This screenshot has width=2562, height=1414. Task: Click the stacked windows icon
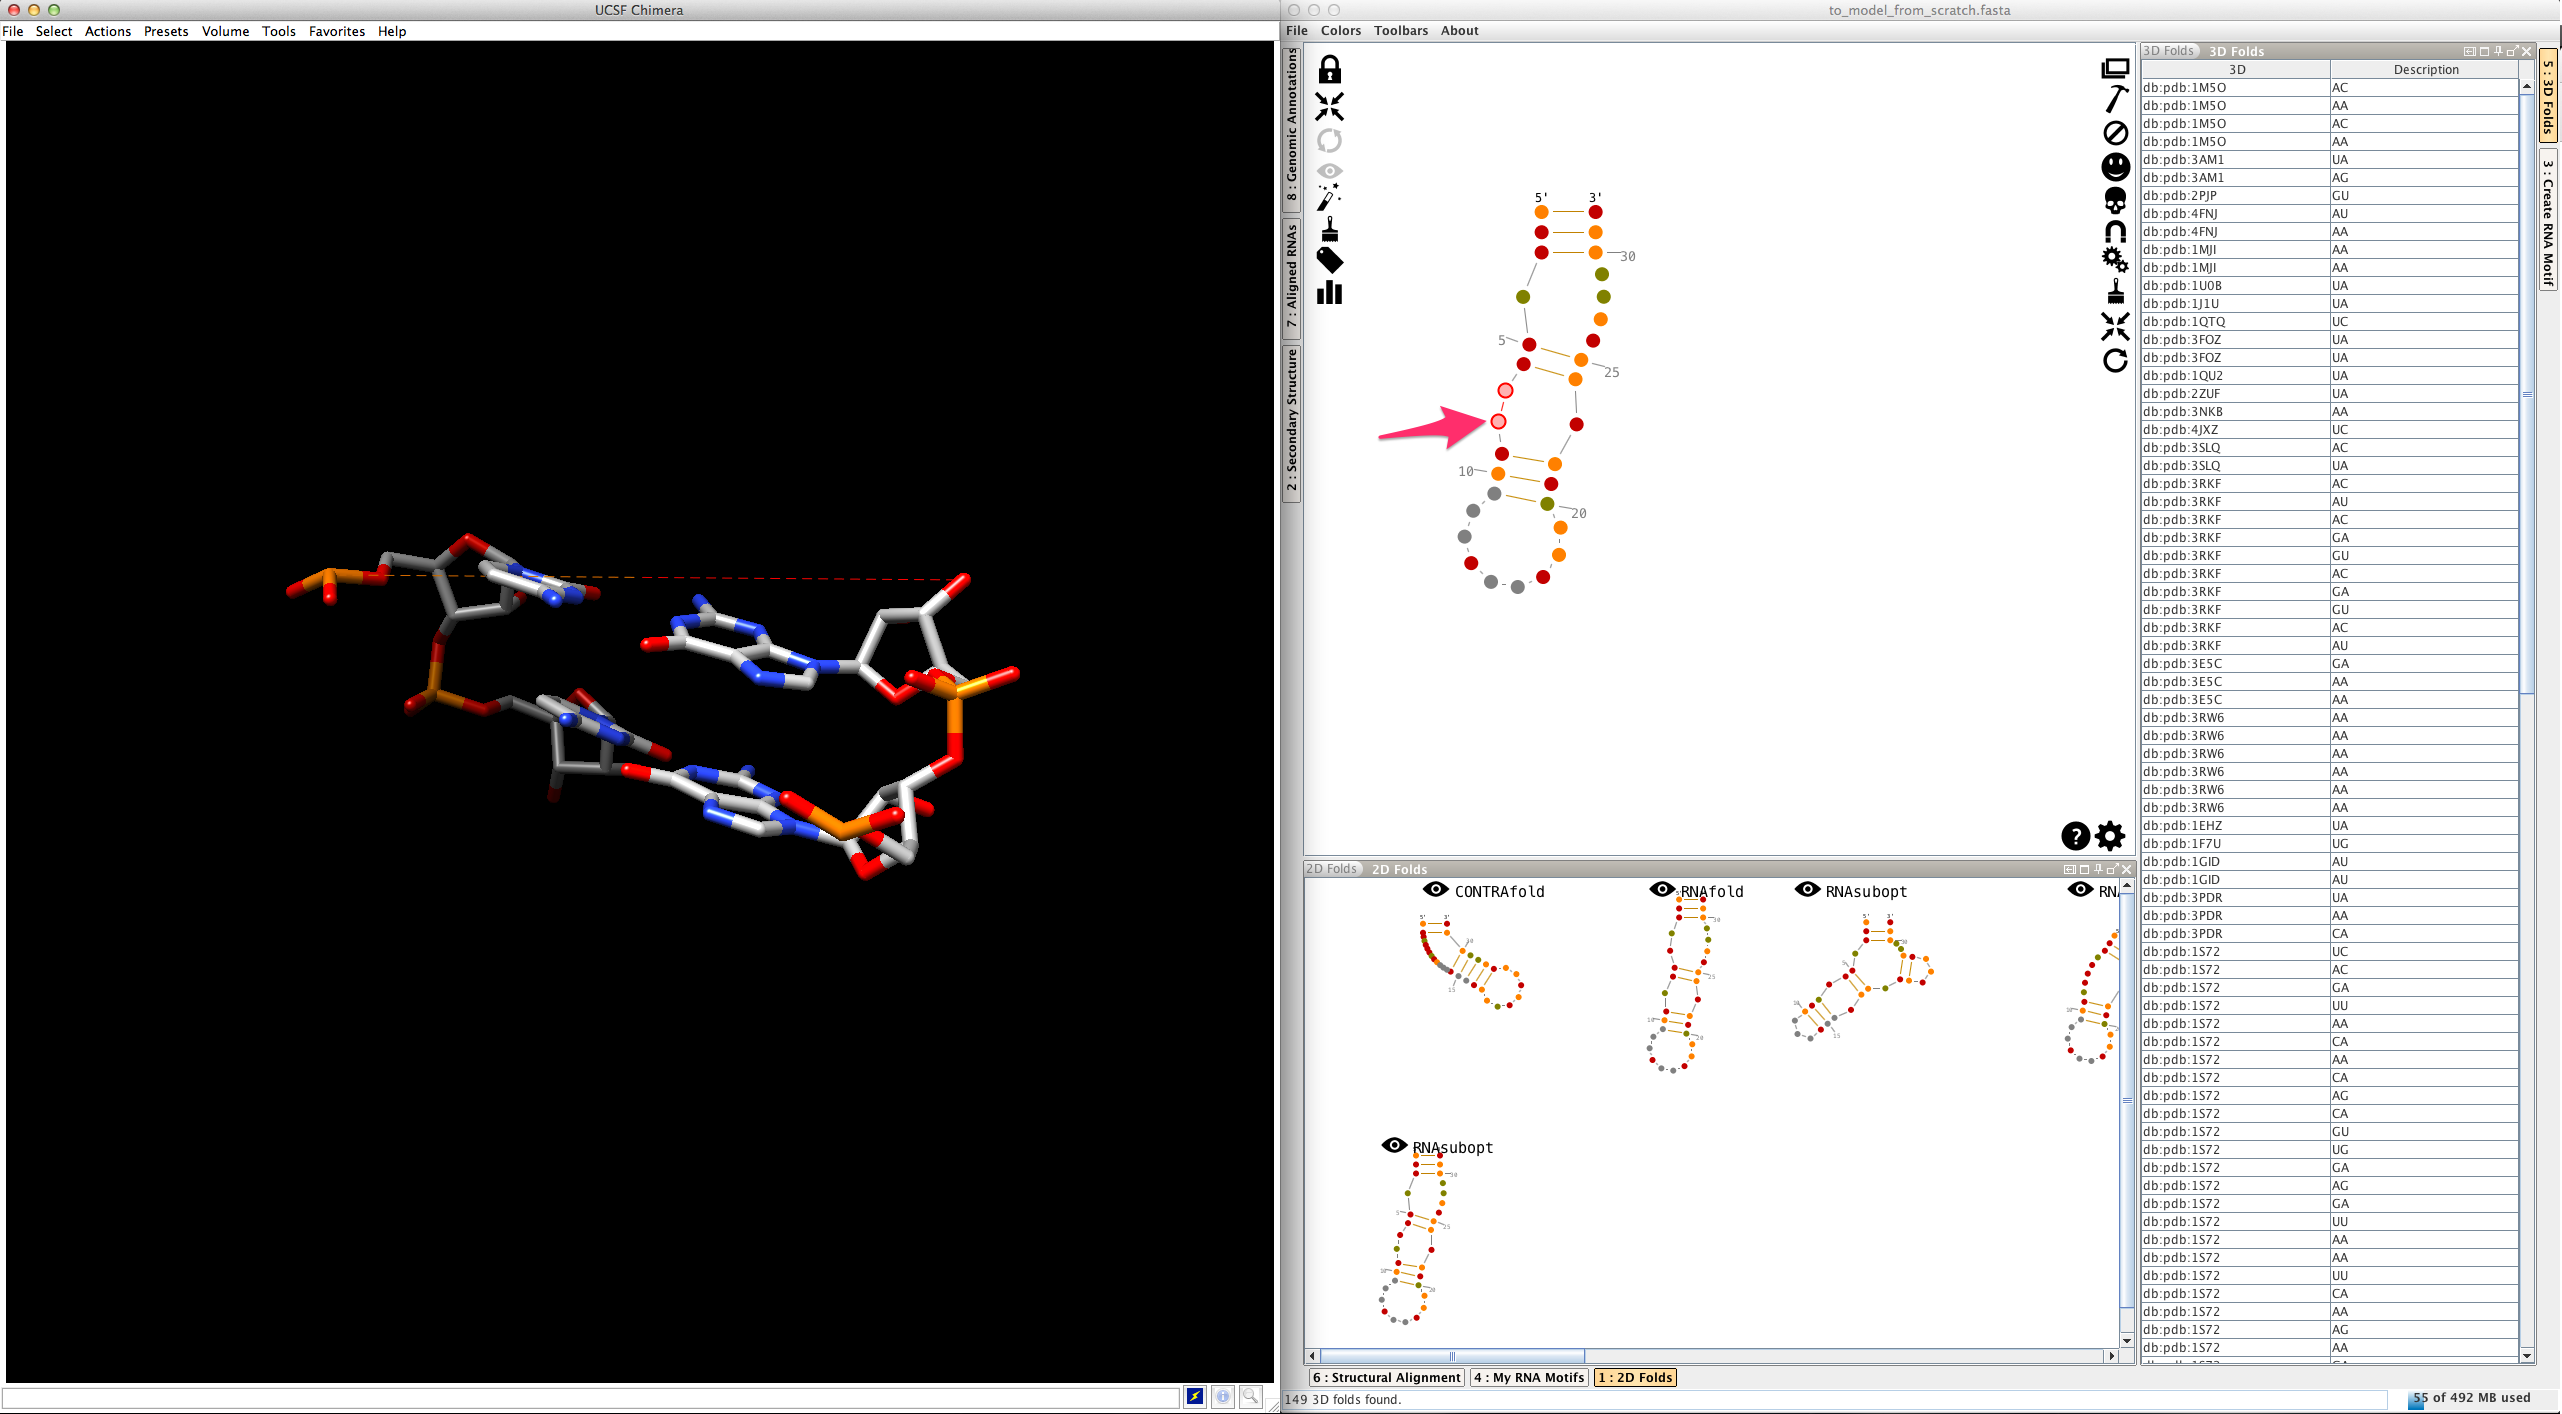point(2115,68)
